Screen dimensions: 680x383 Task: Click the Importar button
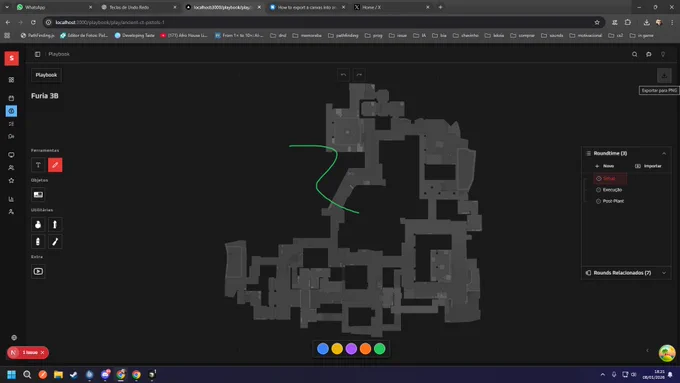click(x=648, y=166)
